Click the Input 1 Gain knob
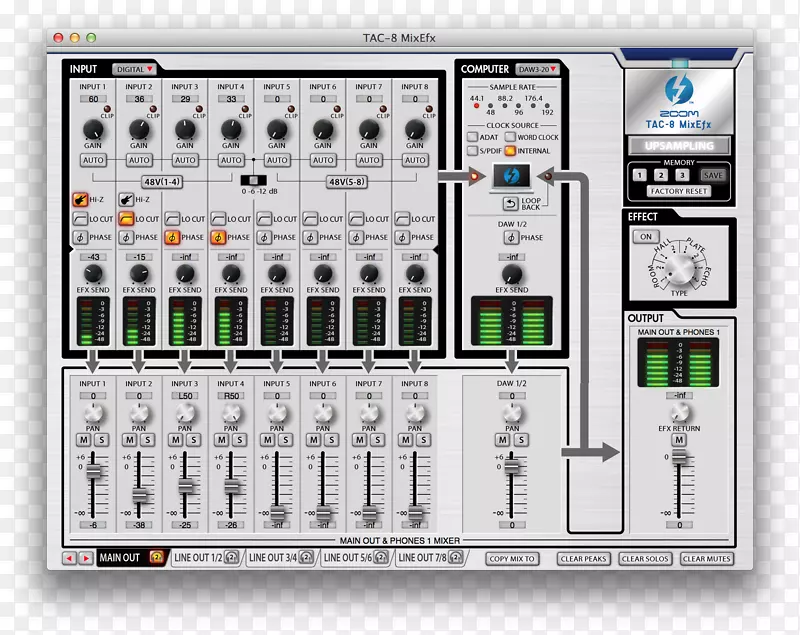Image resolution: width=800 pixels, height=635 pixels. [93, 130]
